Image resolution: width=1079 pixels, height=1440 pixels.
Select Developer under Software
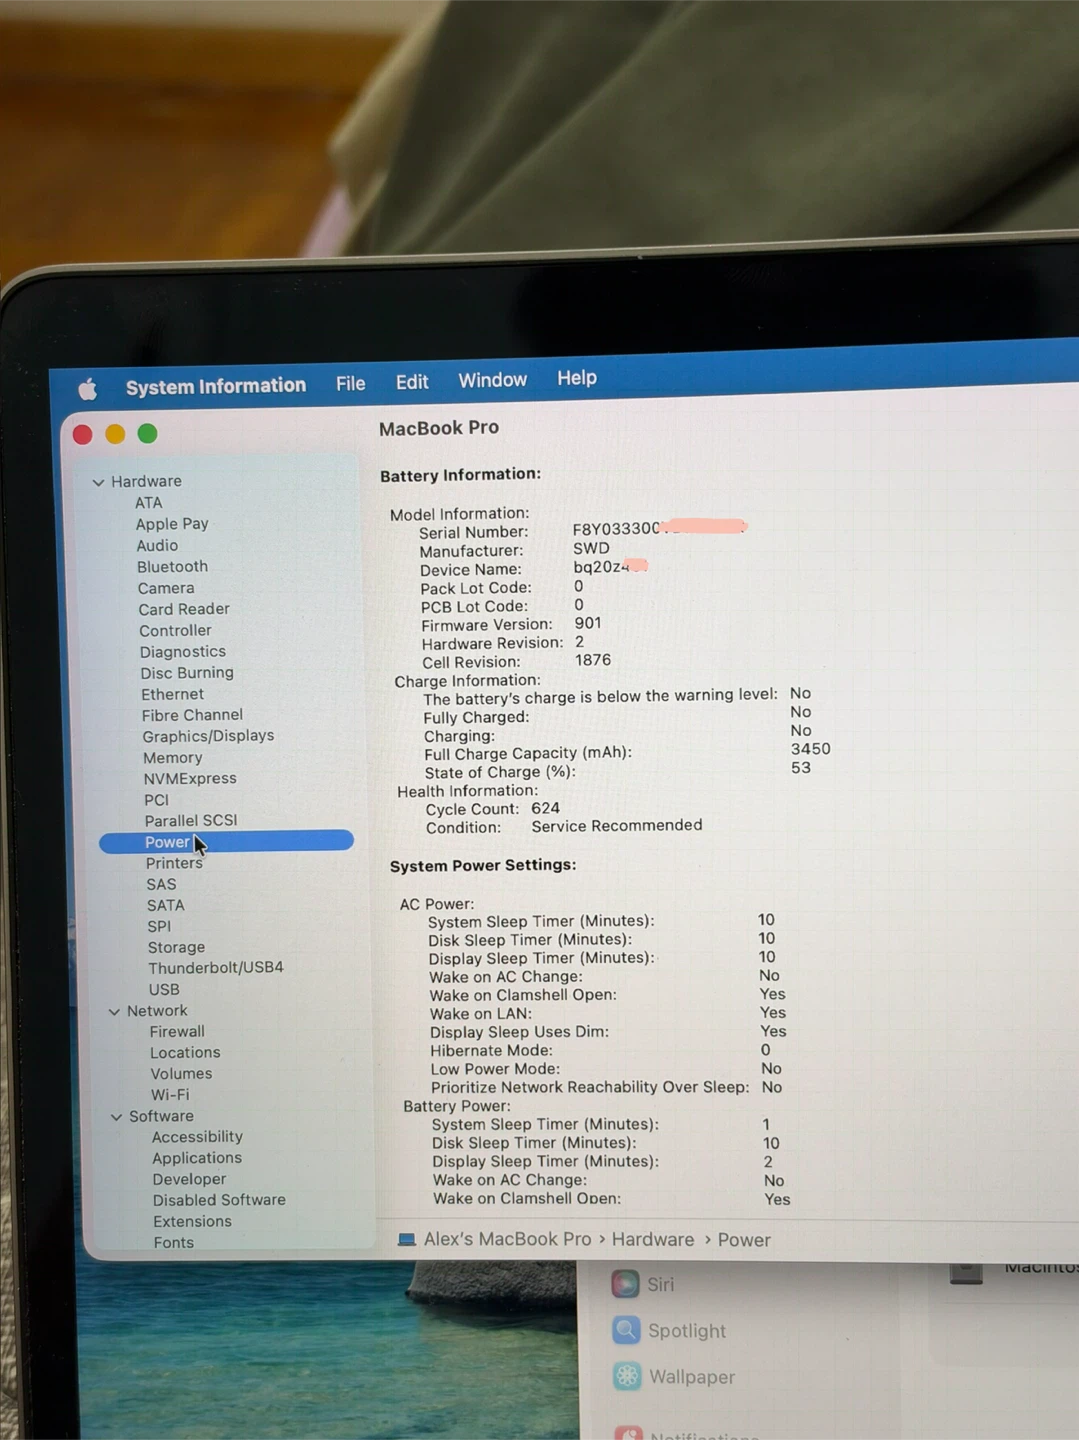[x=189, y=1180]
